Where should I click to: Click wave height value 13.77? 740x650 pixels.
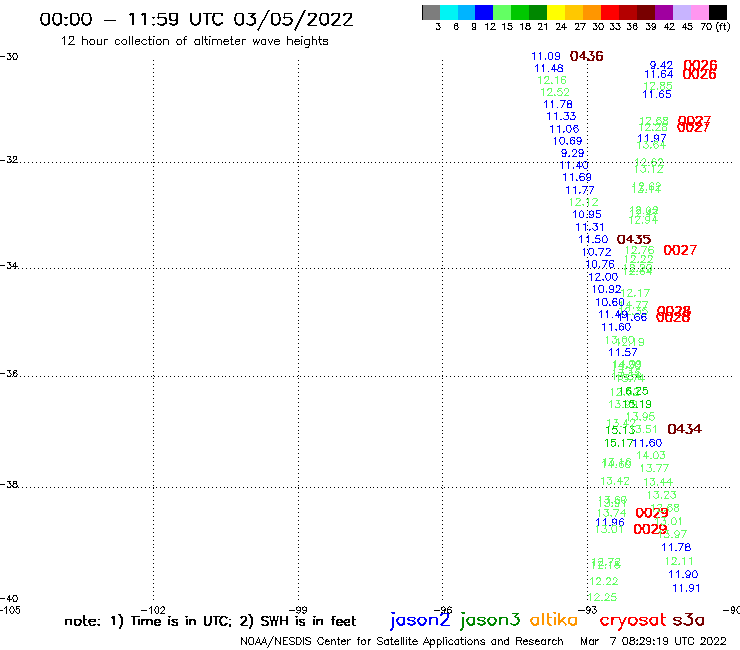click(x=654, y=468)
